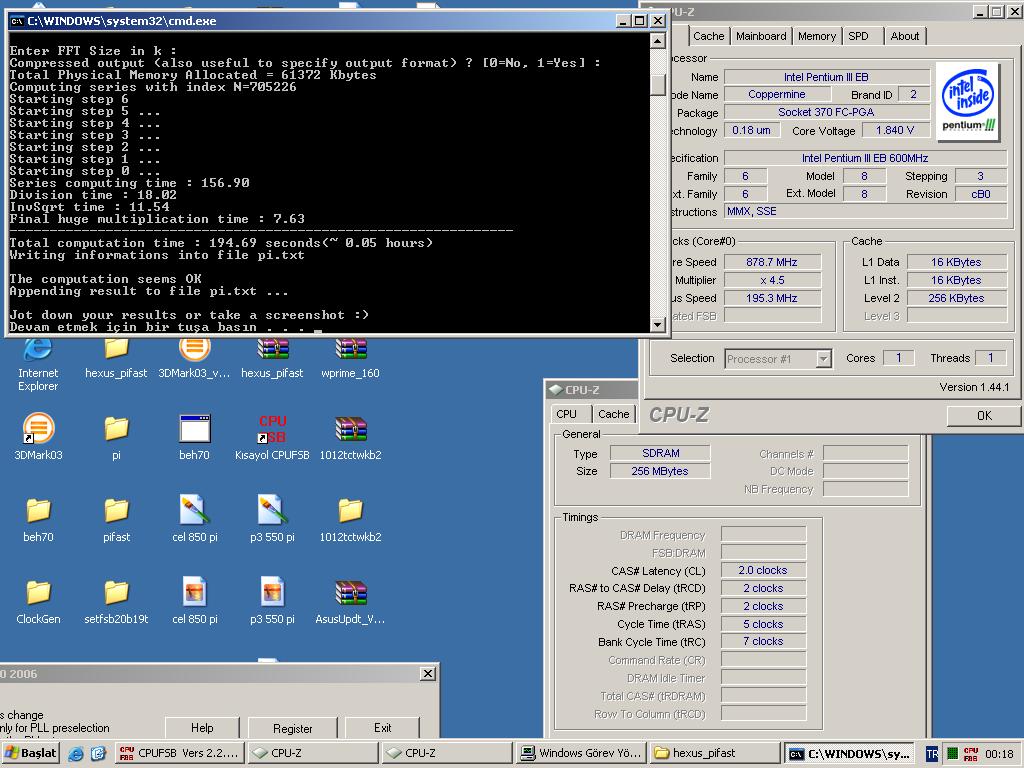Click the TR language indicator in tray
This screenshot has width=1024, height=768.
932,754
